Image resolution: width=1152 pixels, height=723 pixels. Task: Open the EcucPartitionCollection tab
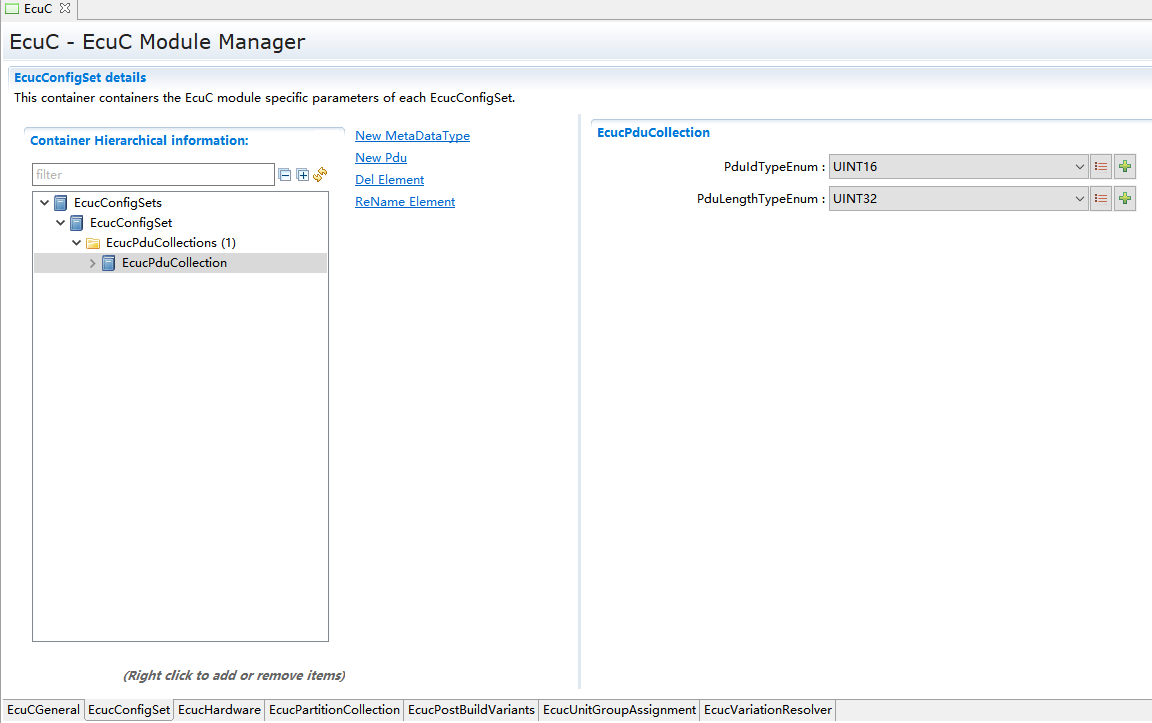(334, 710)
